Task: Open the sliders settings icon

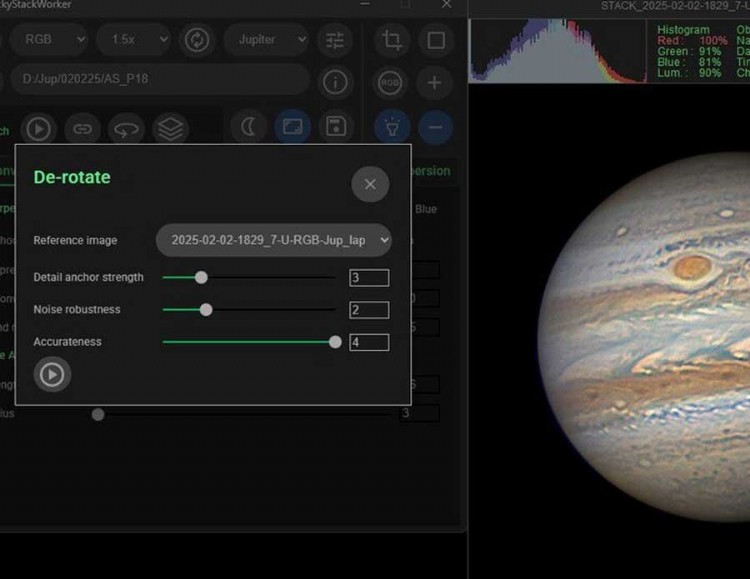Action: click(334, 41)
